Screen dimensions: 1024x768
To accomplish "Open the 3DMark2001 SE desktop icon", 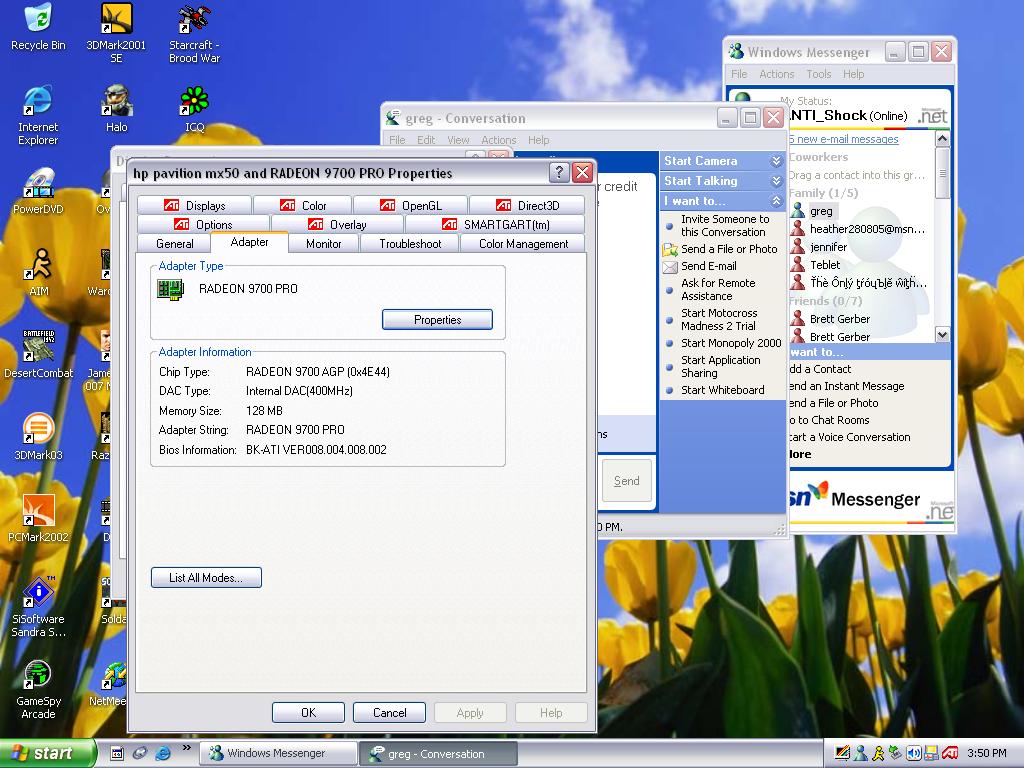I will 116,33.
